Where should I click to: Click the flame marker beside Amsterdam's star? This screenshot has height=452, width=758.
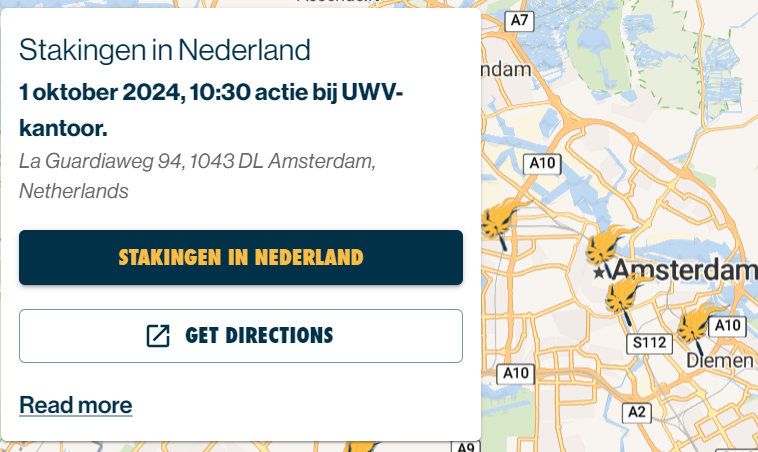point(606,249)
